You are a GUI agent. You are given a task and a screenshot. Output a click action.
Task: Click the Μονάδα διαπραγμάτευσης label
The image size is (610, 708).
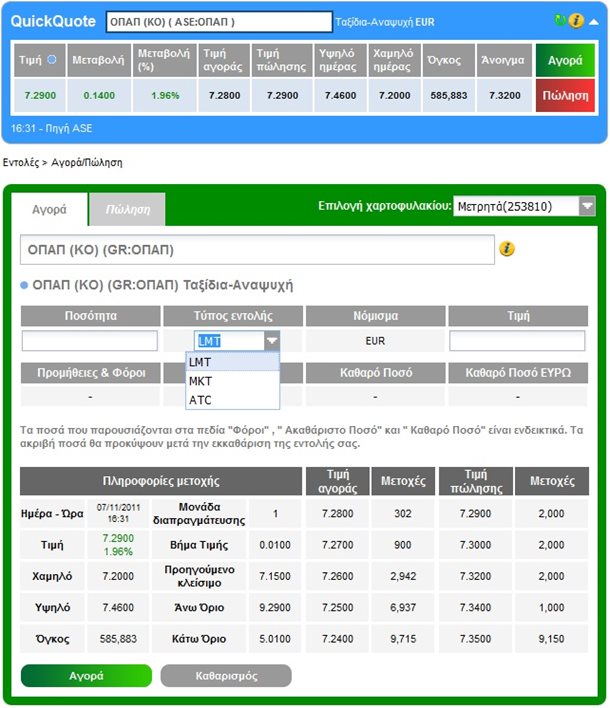(x=199, y=513)
